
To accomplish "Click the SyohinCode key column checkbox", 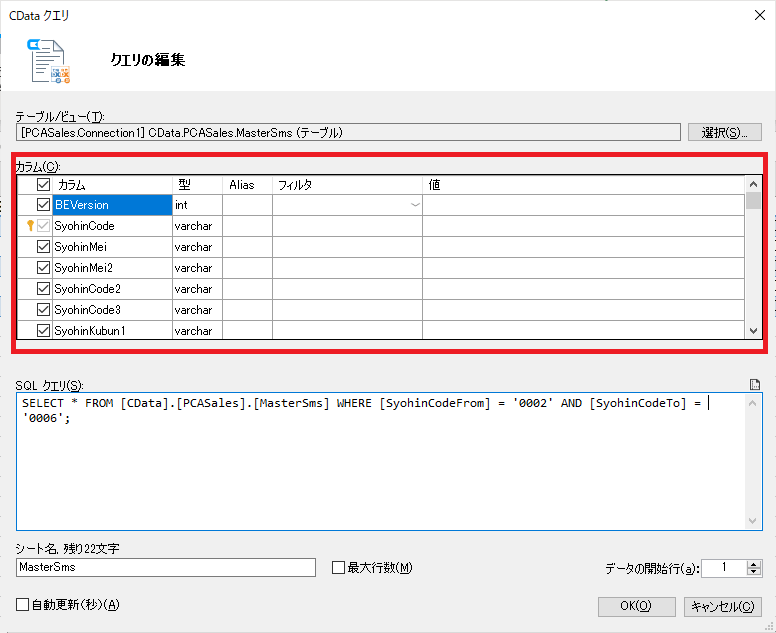I will (43, 226).
